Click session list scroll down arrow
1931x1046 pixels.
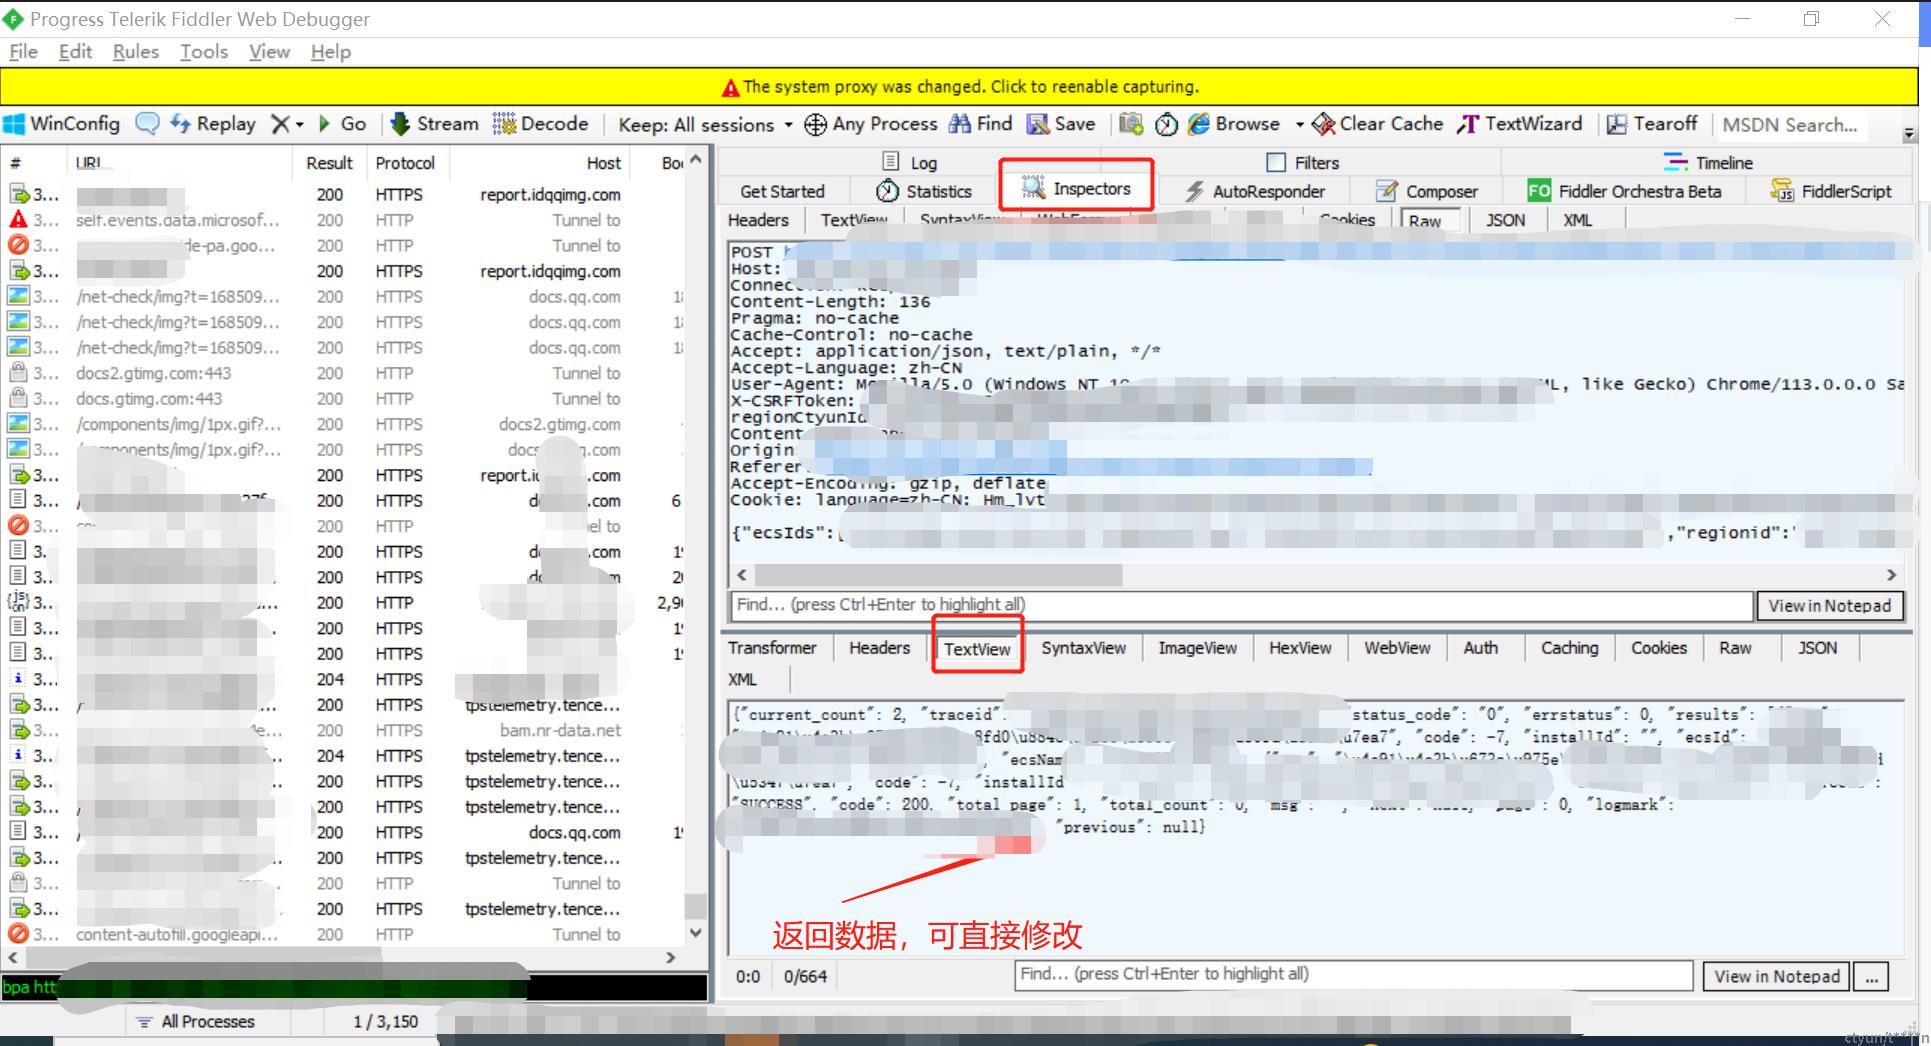click(696, 932)
